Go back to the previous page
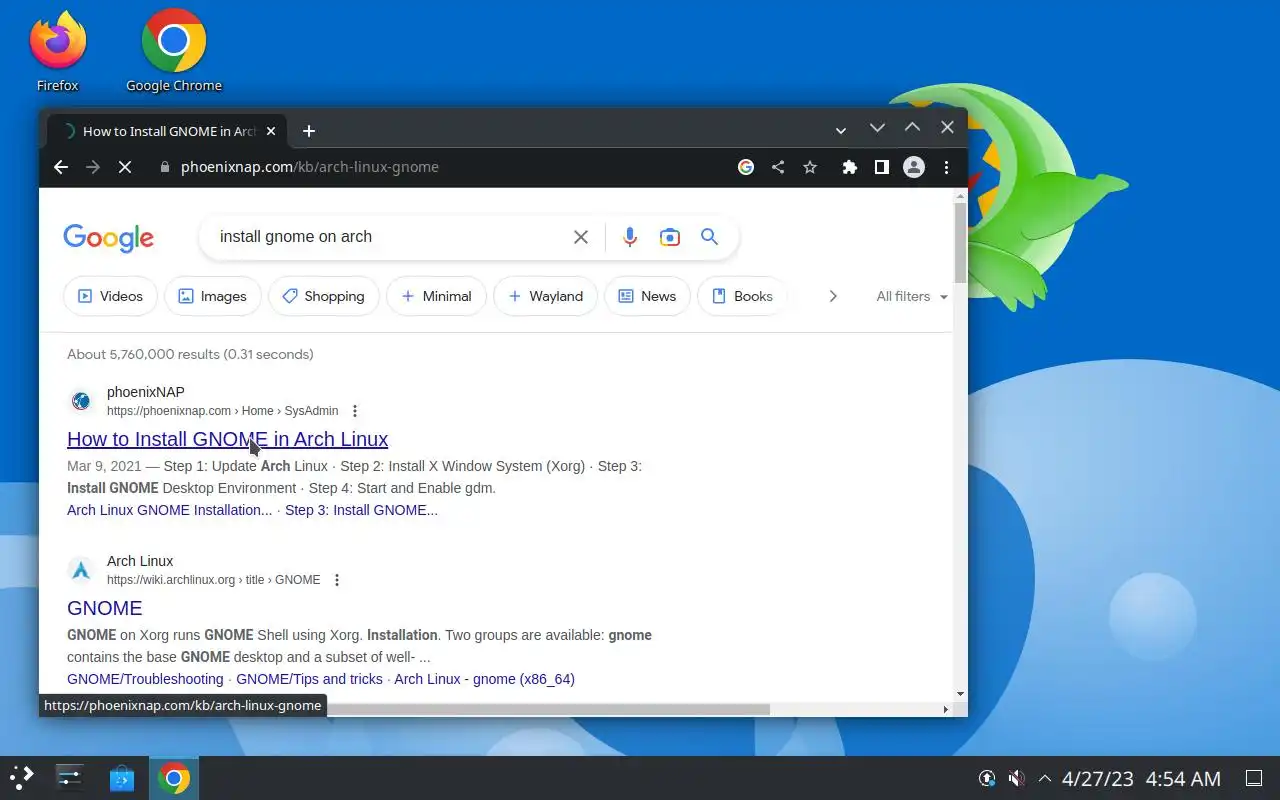This screenshot has height=800, width=1280. click(61, 167)
